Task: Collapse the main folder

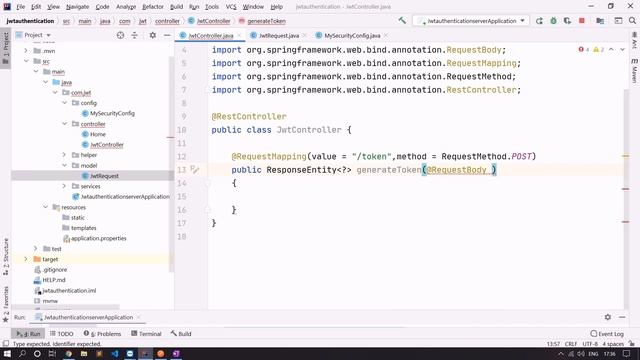Action: pos(36,71)
